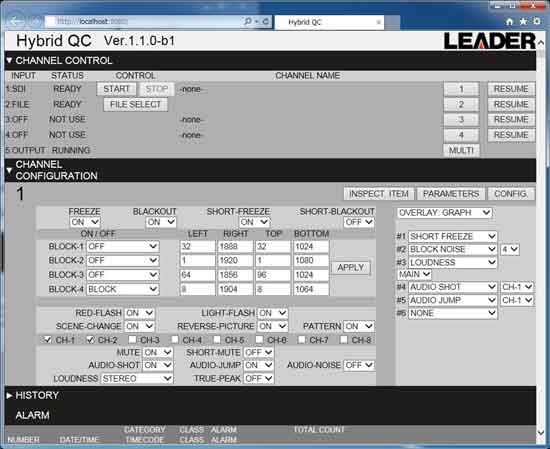Enable the CH-6 audio checkbox

point(259,340)
